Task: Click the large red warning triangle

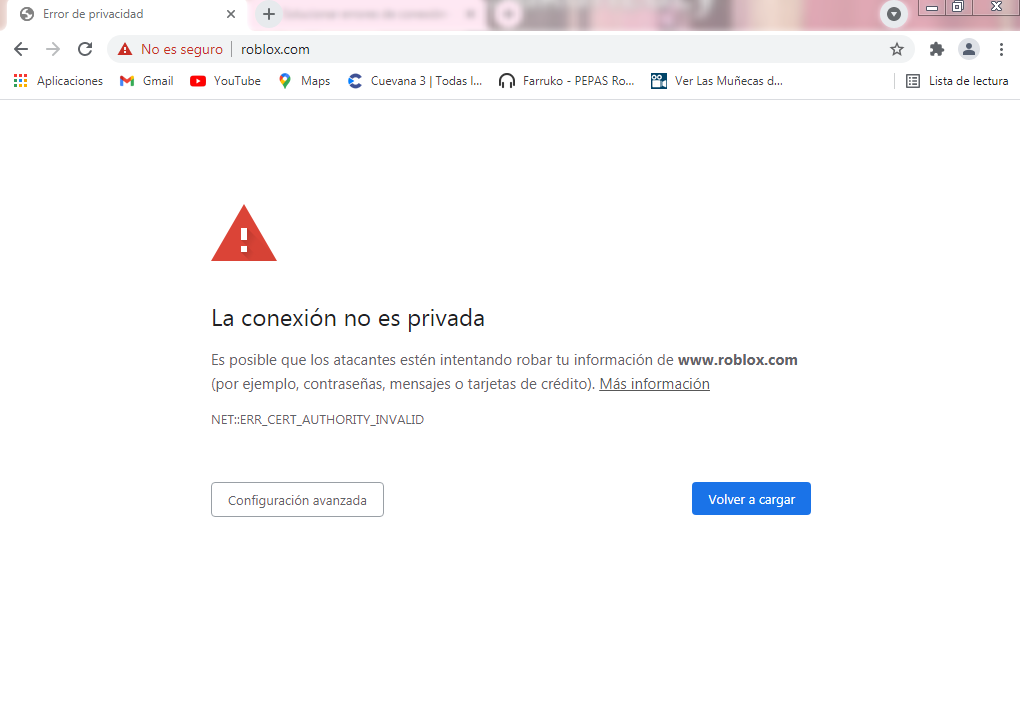Action: [x=244, y=233]
